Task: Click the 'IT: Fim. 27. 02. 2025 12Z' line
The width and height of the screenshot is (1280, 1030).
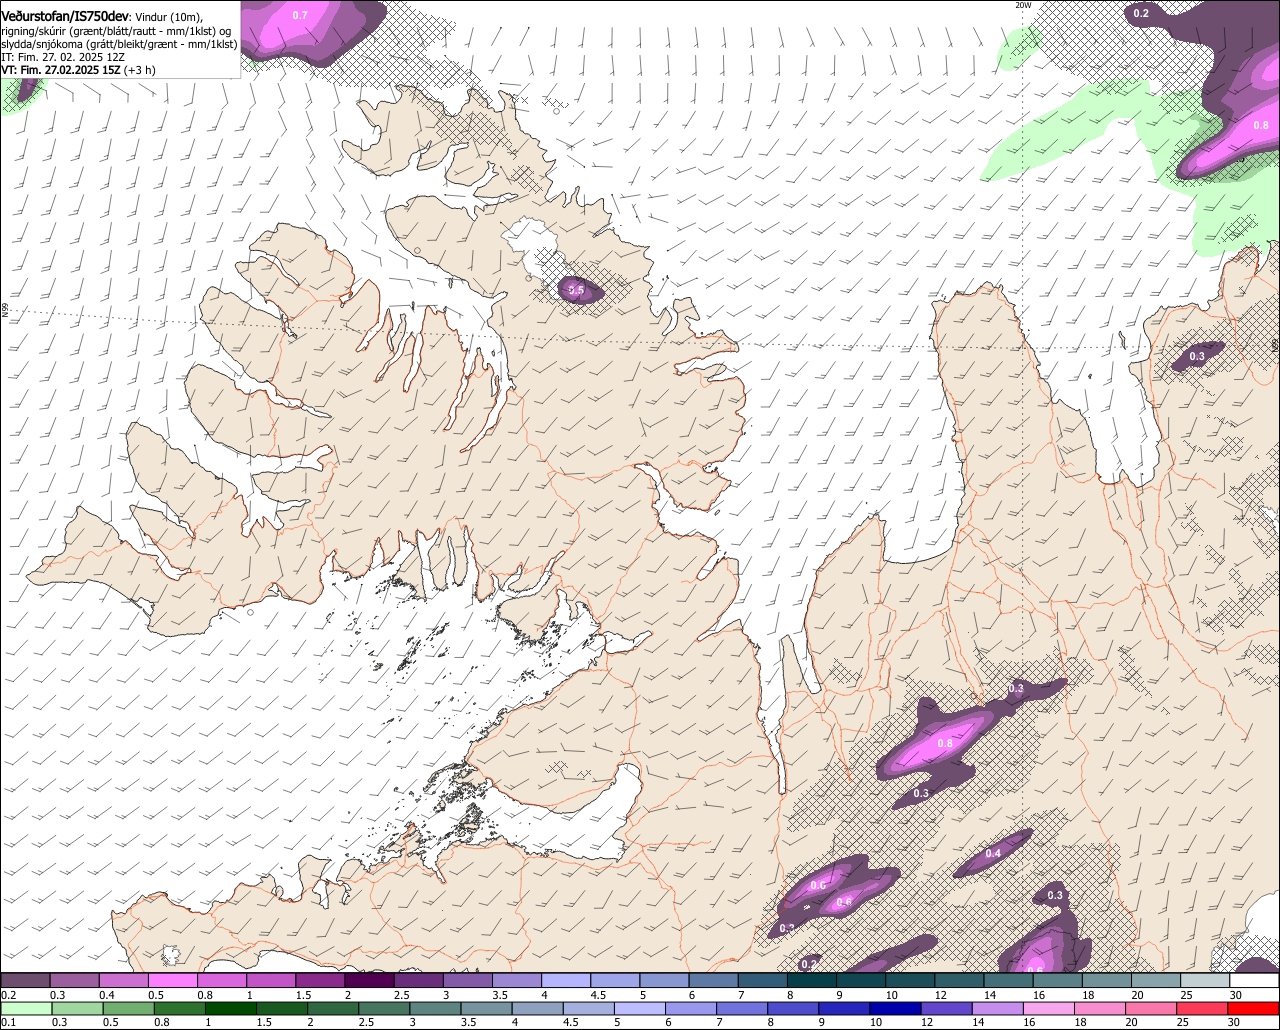Action: coord(62,57)
